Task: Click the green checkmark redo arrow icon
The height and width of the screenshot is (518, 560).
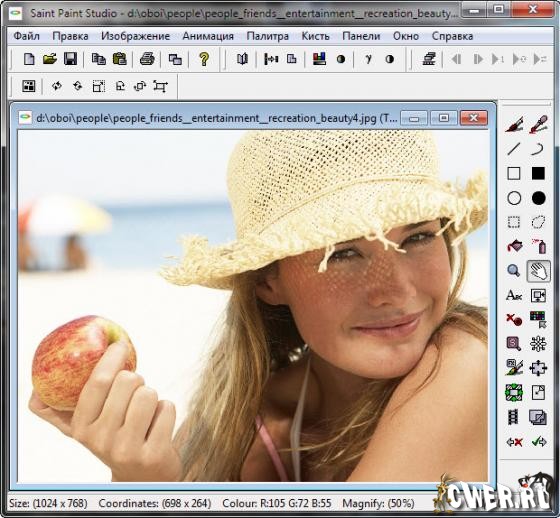Action: [539, 442]
